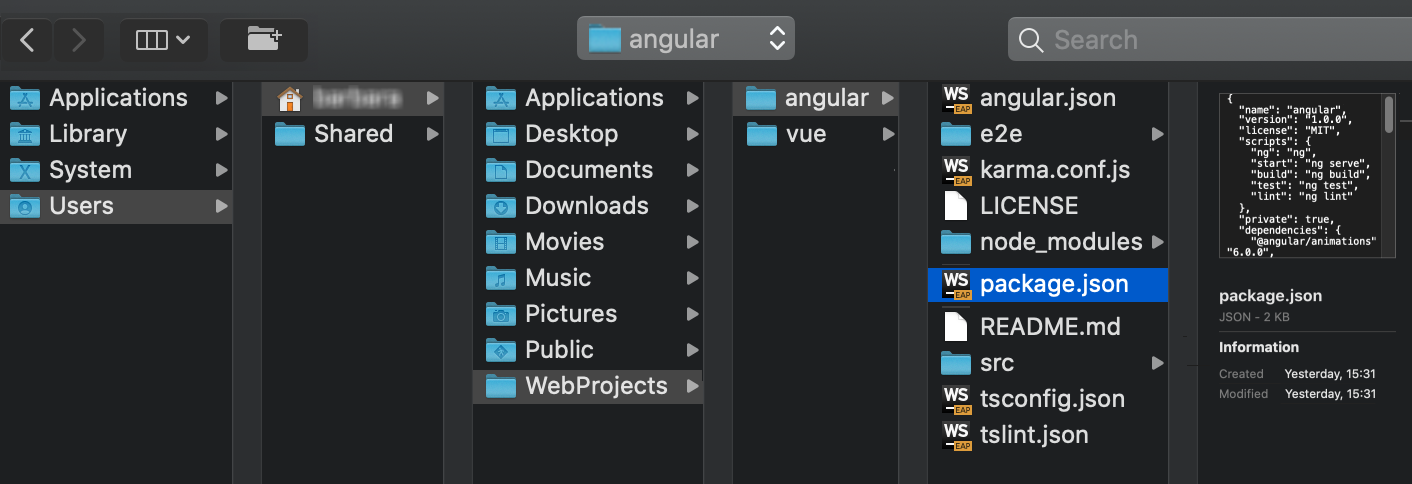The height and width of the screenshot is (484, 1412).
Task: Expand the Downloads folder arrow
Action: pyautogui.click(x=692, y=206)
